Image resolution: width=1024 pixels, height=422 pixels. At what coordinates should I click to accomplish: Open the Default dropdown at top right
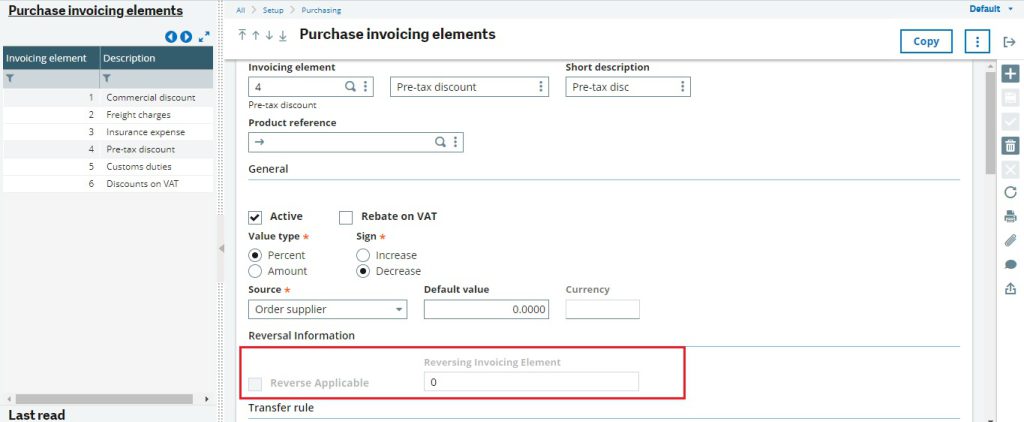tap(989, 9)
